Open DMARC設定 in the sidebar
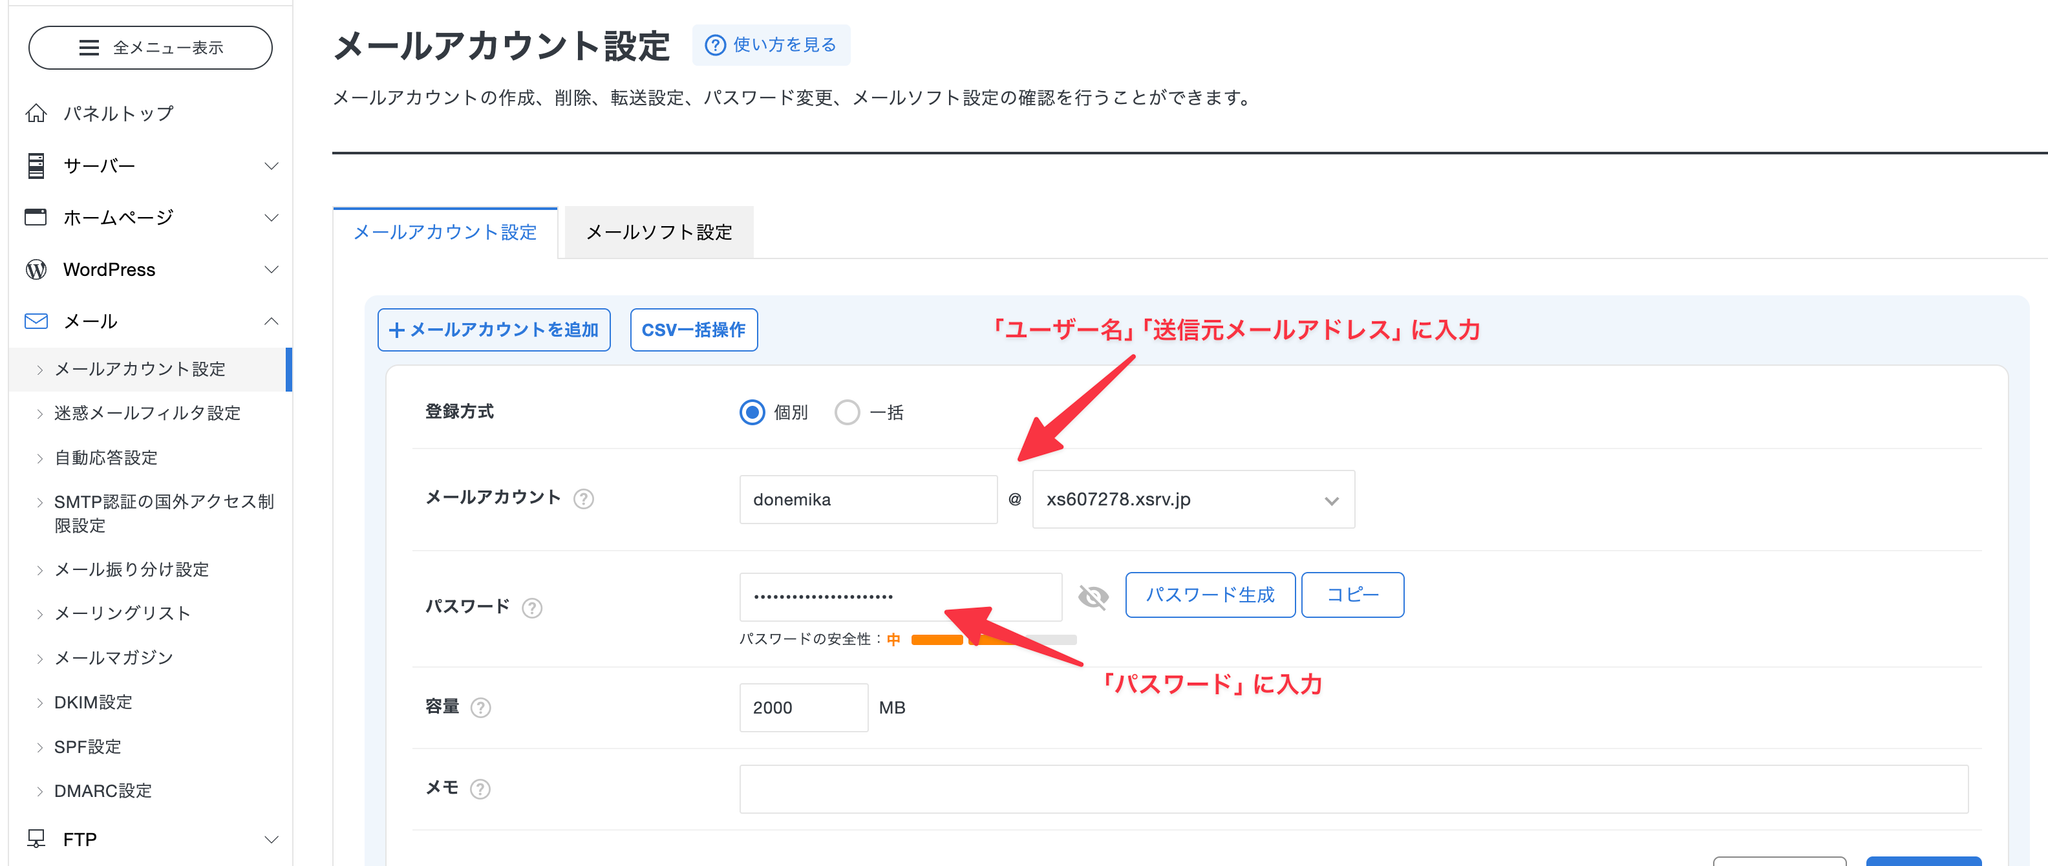The image size is (2048, 866). 103,791
